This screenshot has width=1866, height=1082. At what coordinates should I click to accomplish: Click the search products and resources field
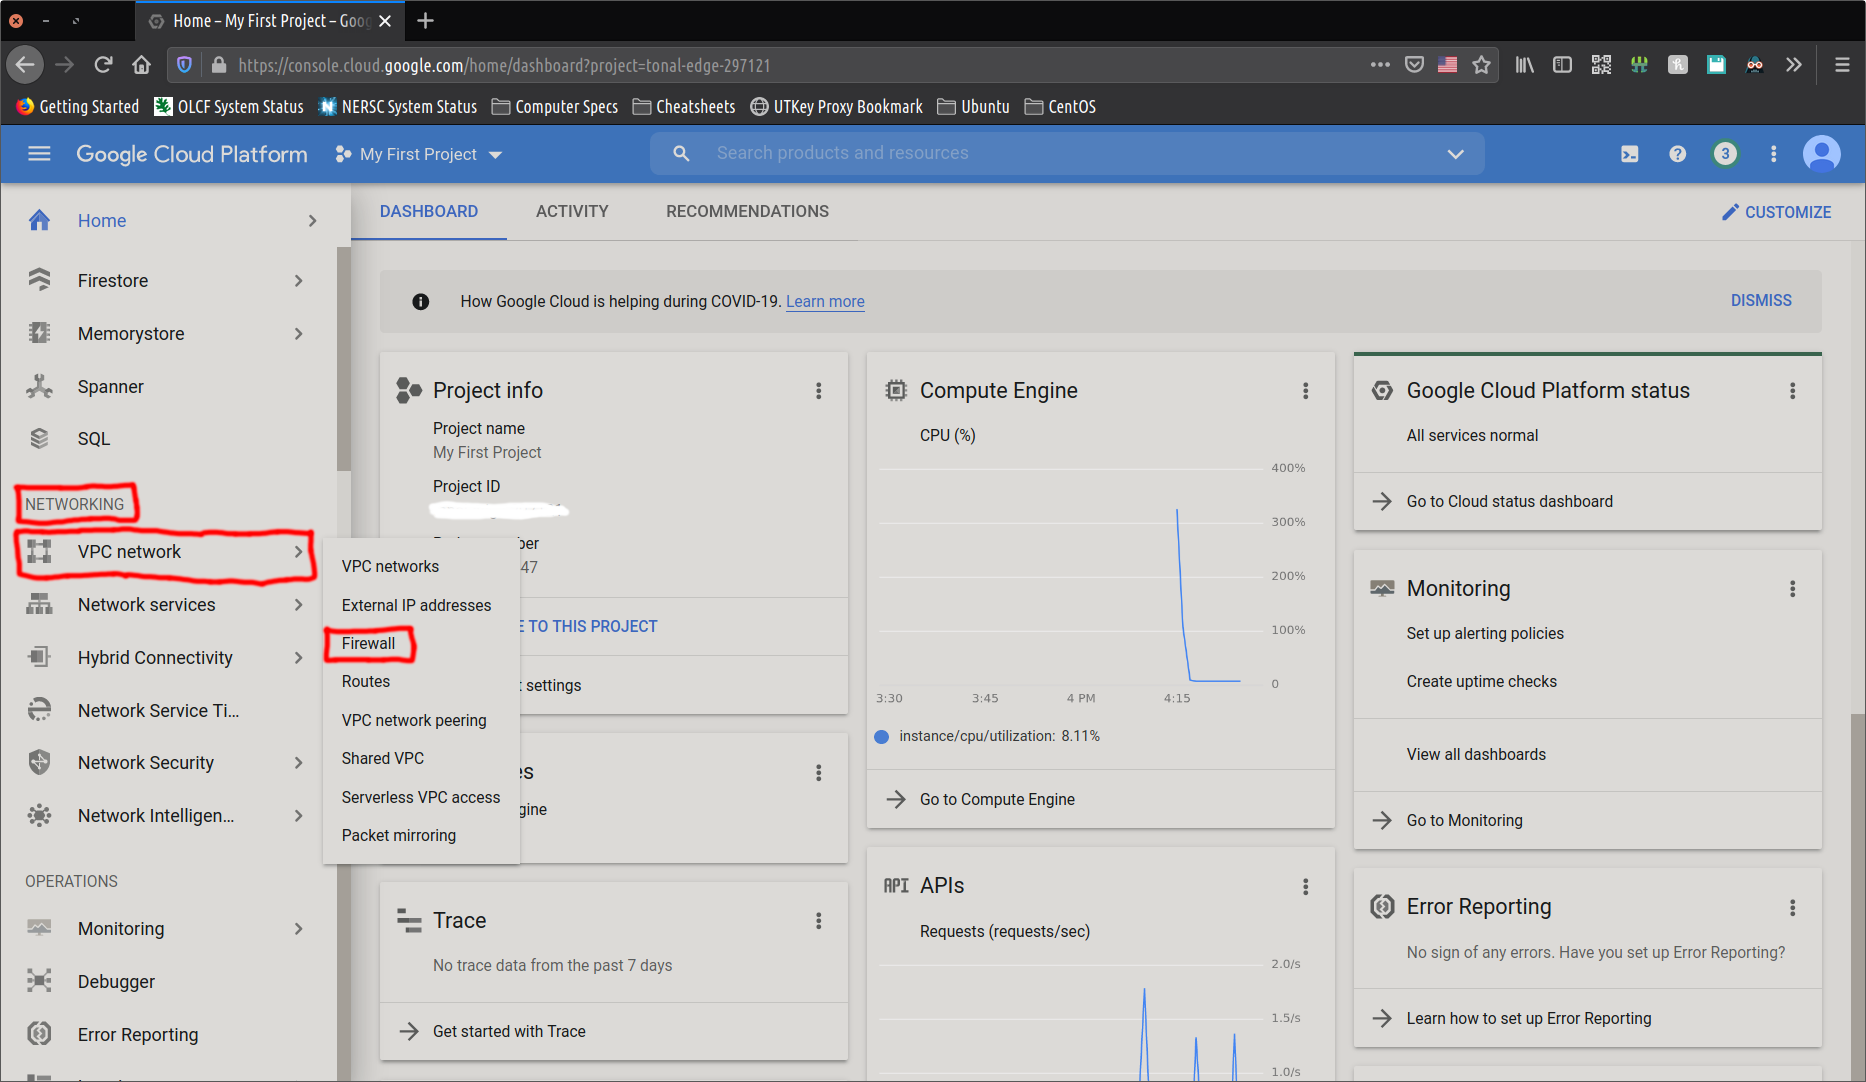click(1067, 154)
